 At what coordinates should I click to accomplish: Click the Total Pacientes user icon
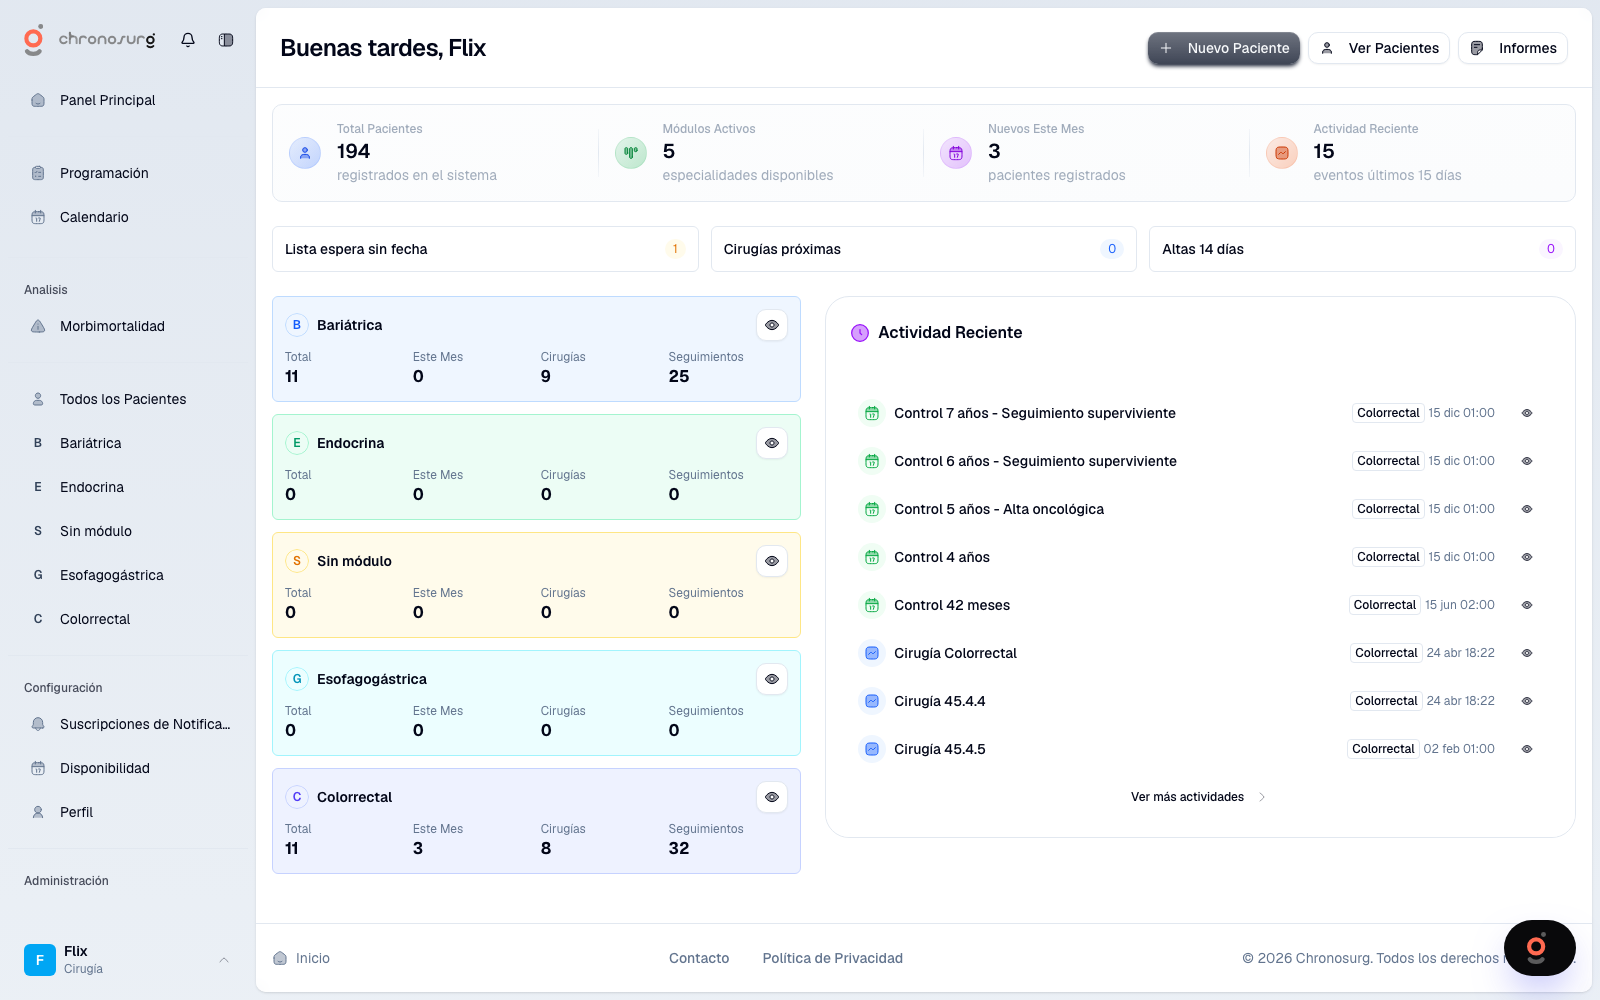(x=305, y=153)
